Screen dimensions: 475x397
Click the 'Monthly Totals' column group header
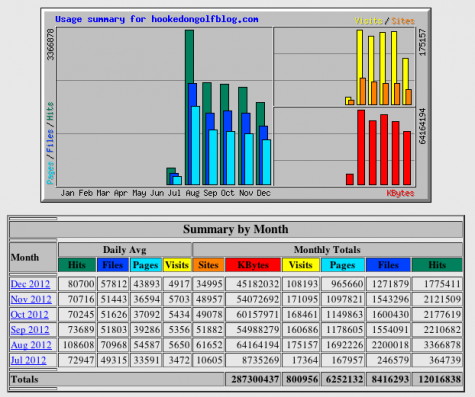327,250
